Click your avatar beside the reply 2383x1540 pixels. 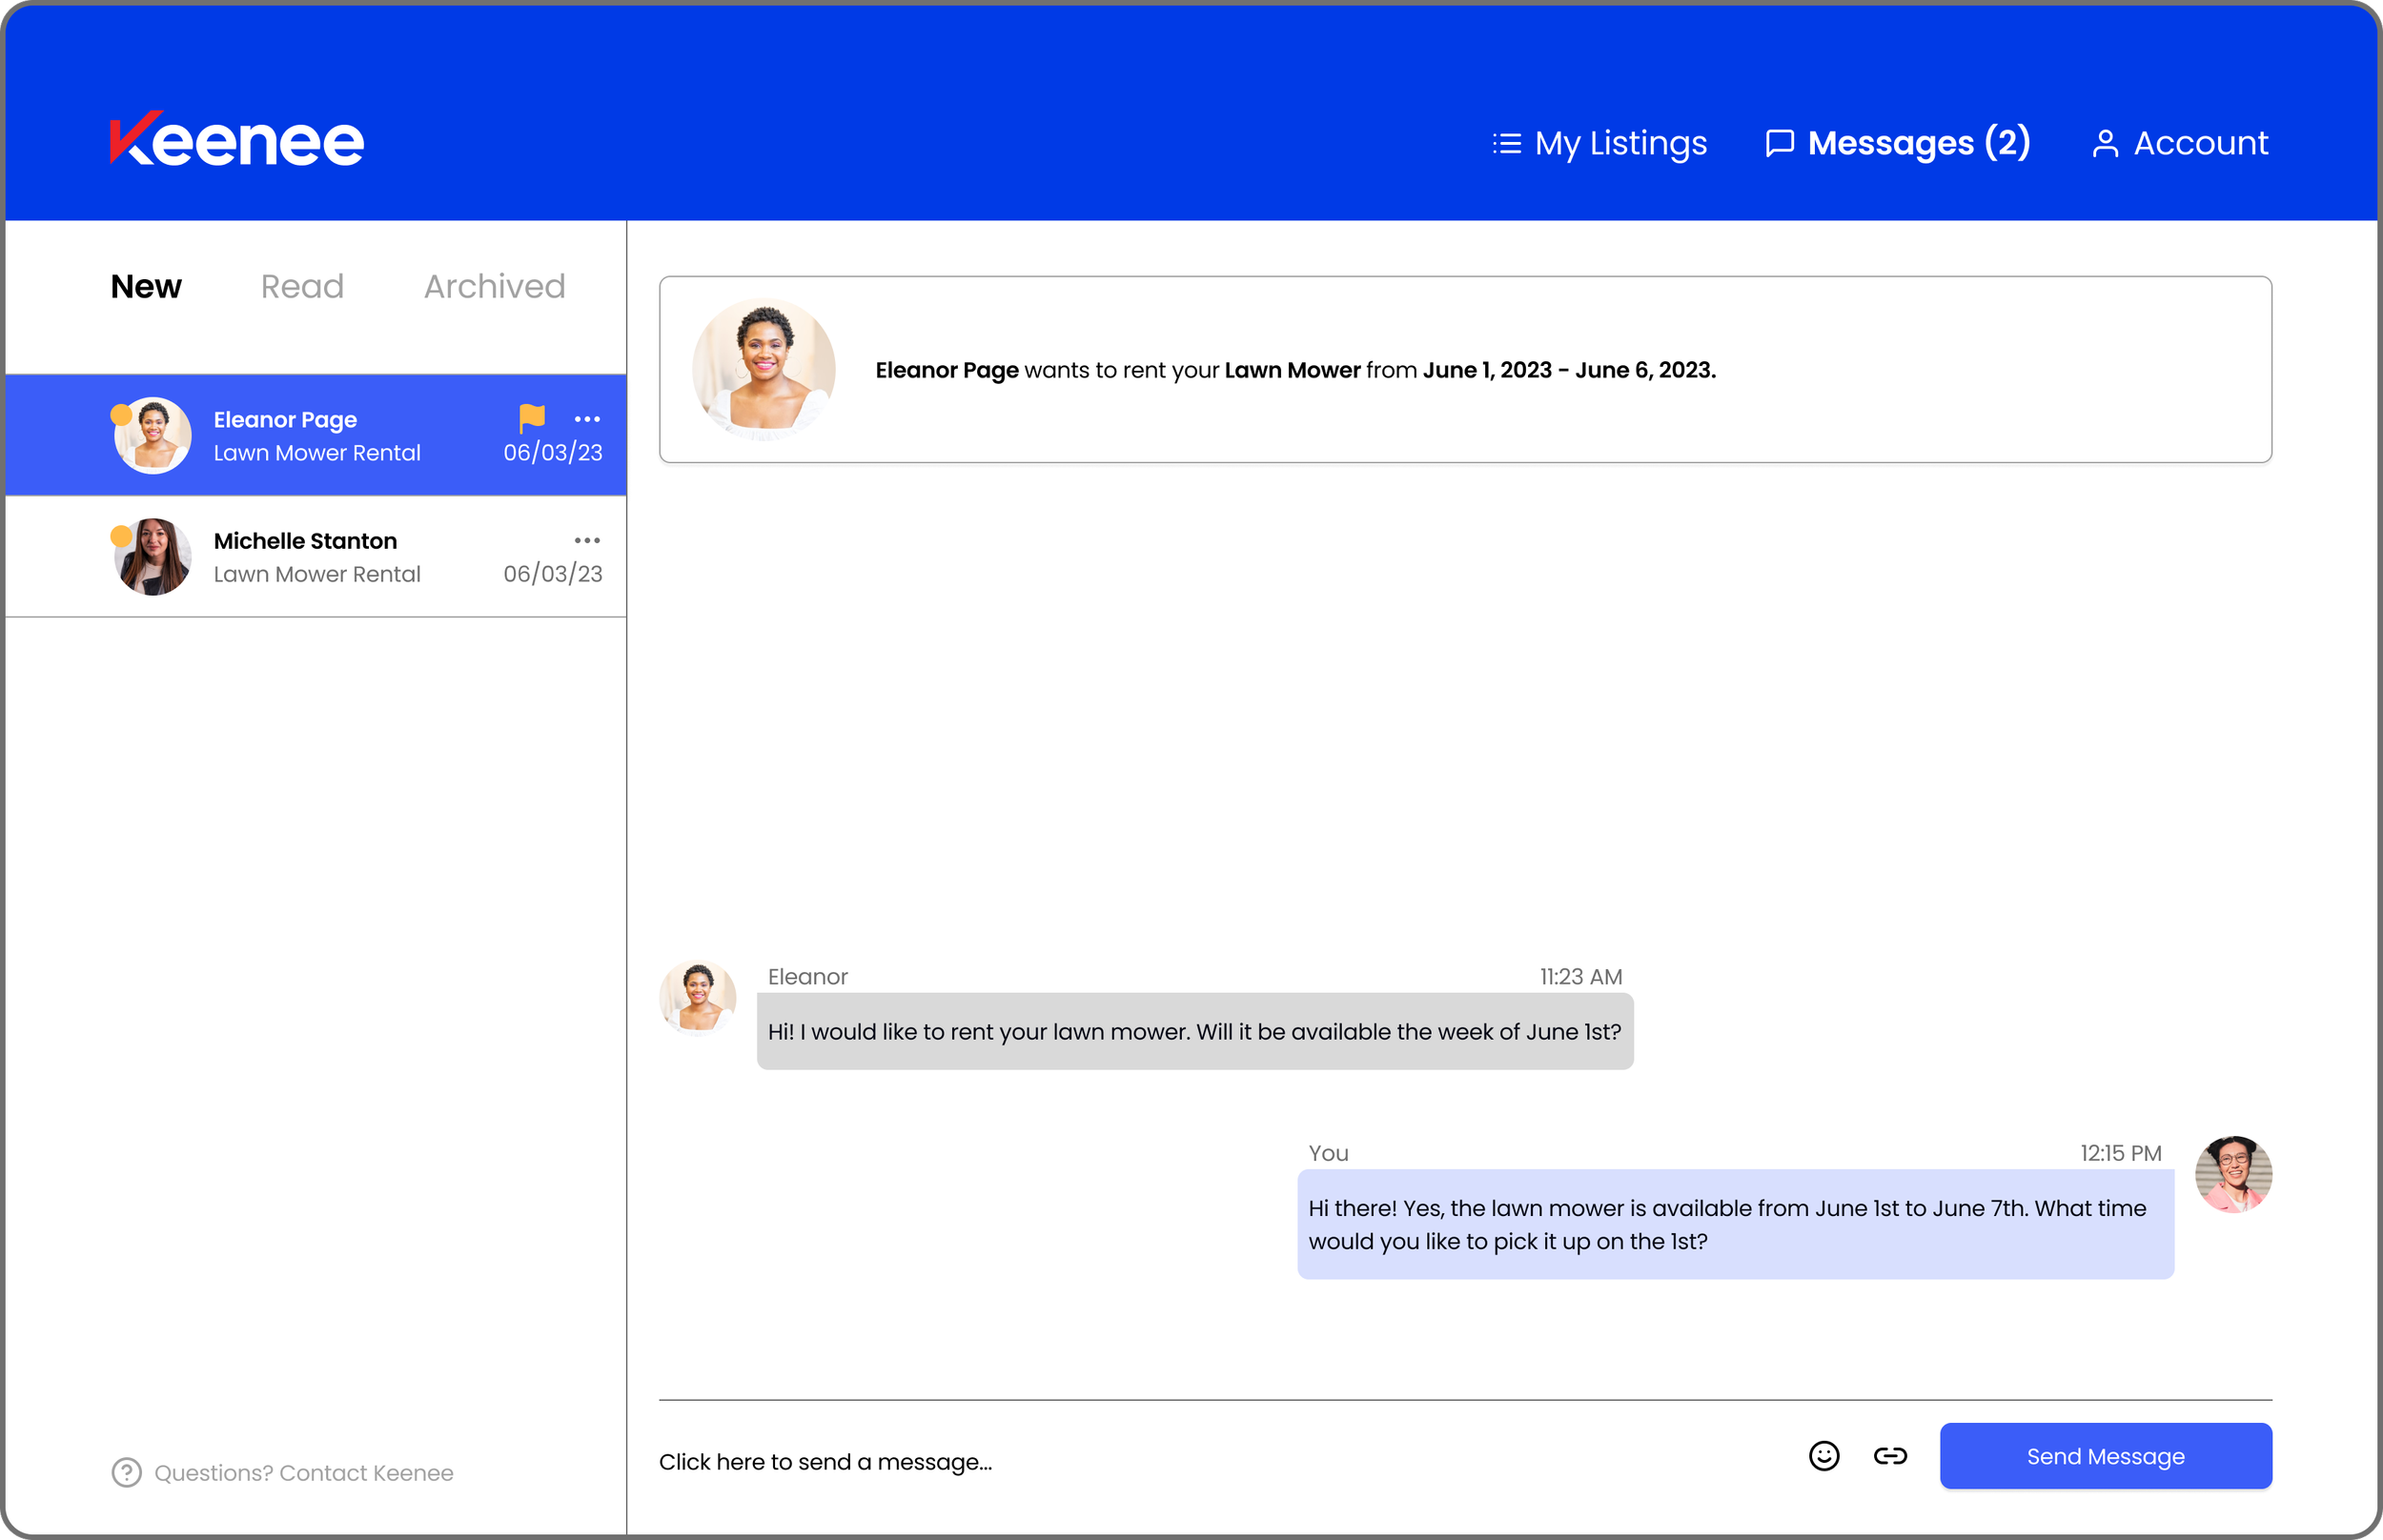point(2232,1174)
